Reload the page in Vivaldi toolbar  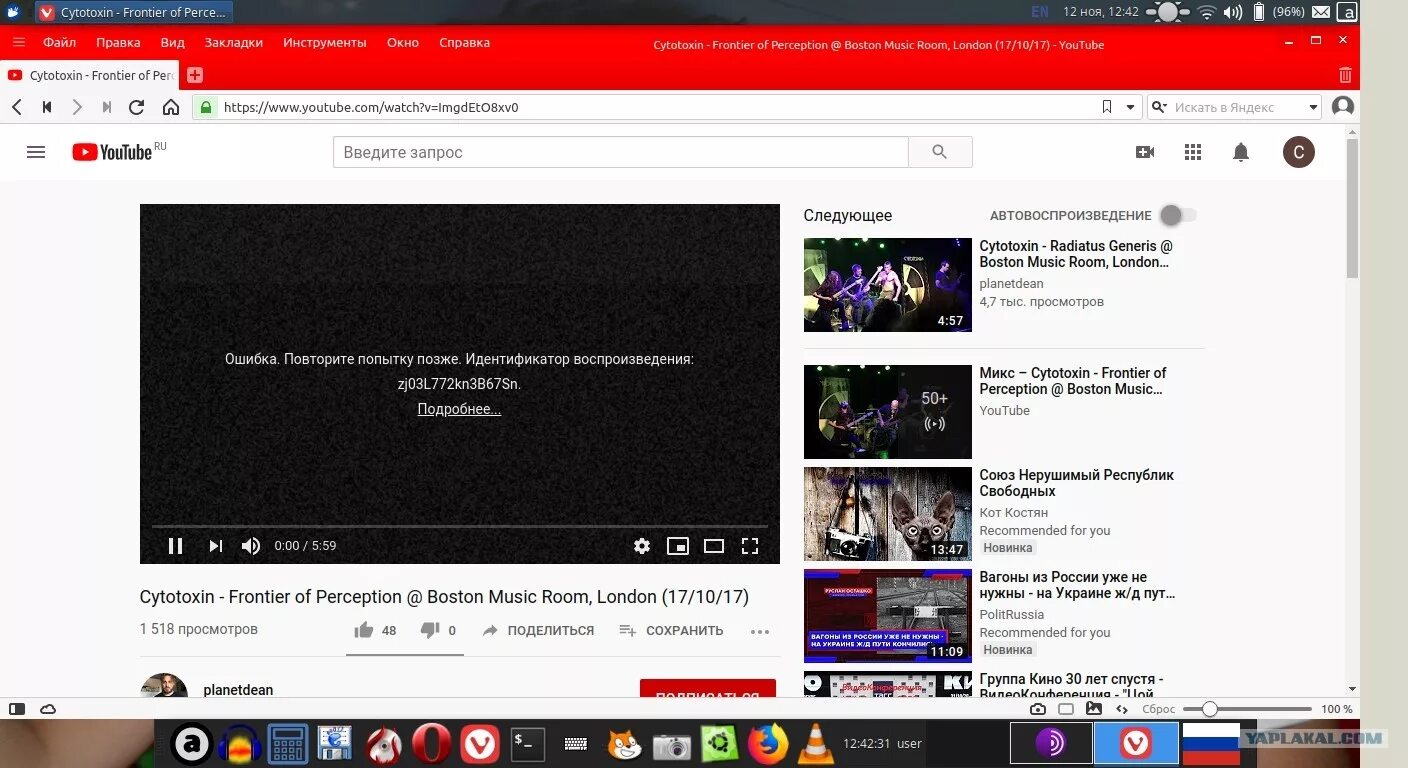(x=137, y=107)
